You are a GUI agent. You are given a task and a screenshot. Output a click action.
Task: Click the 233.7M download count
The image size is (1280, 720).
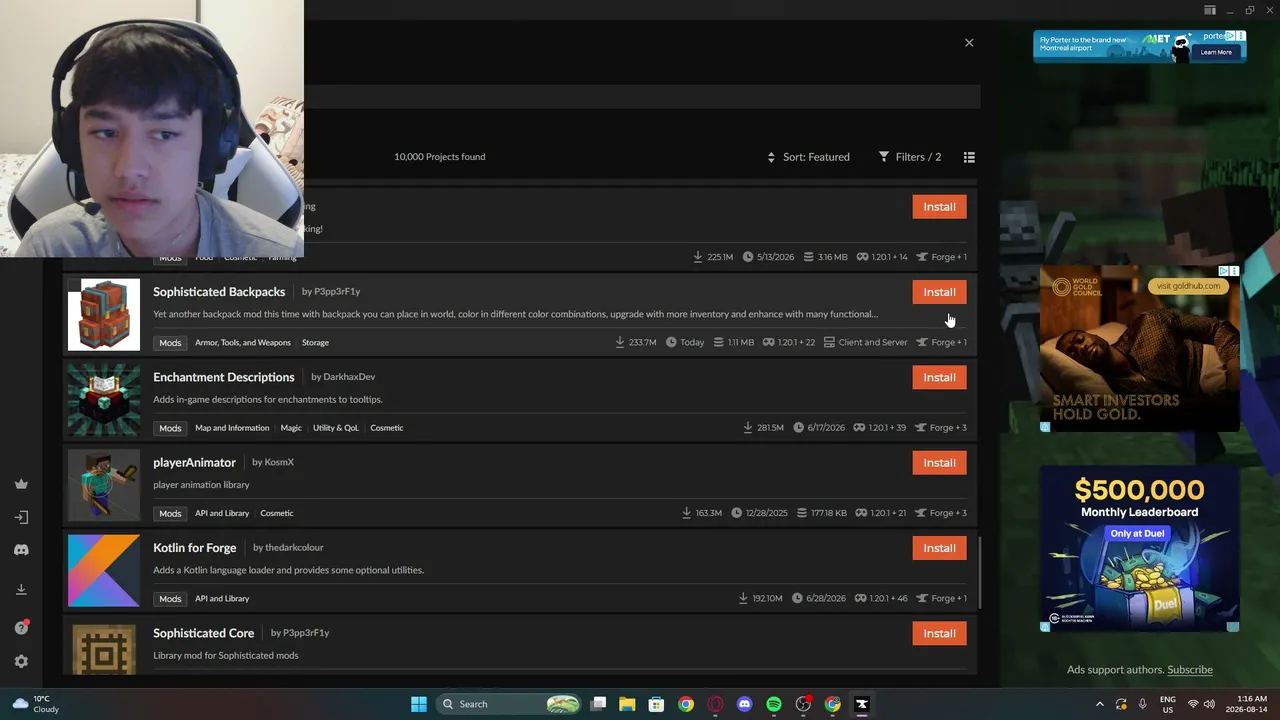[636, 343]
